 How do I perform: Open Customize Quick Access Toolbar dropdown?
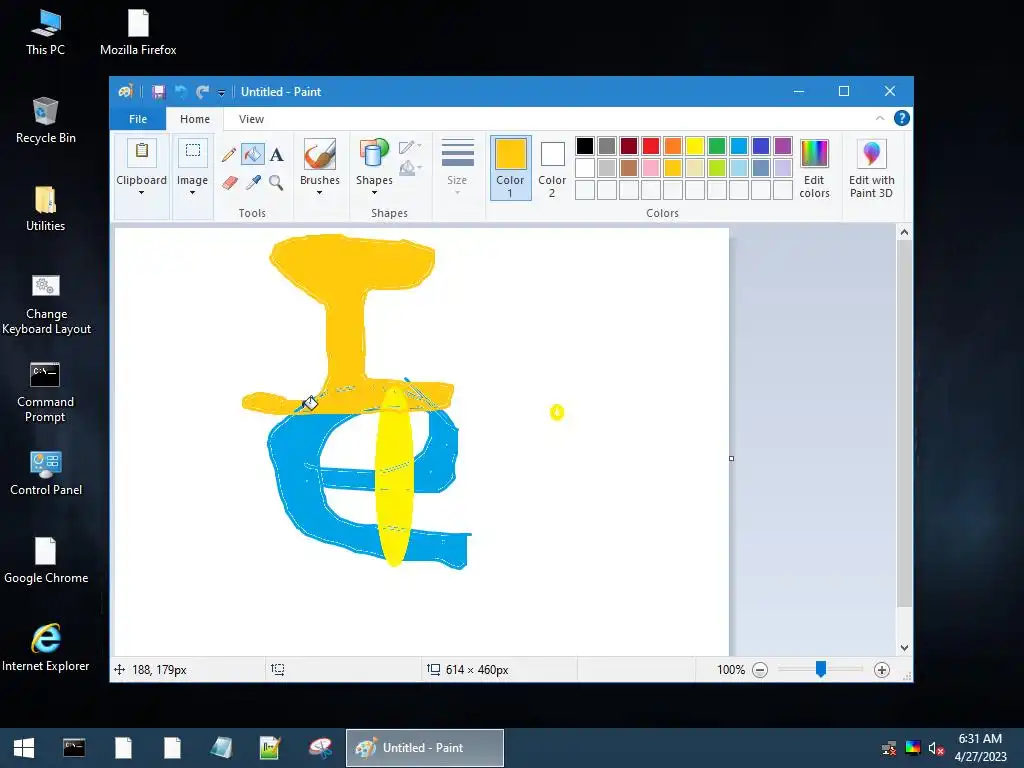[x=221, y=93]
